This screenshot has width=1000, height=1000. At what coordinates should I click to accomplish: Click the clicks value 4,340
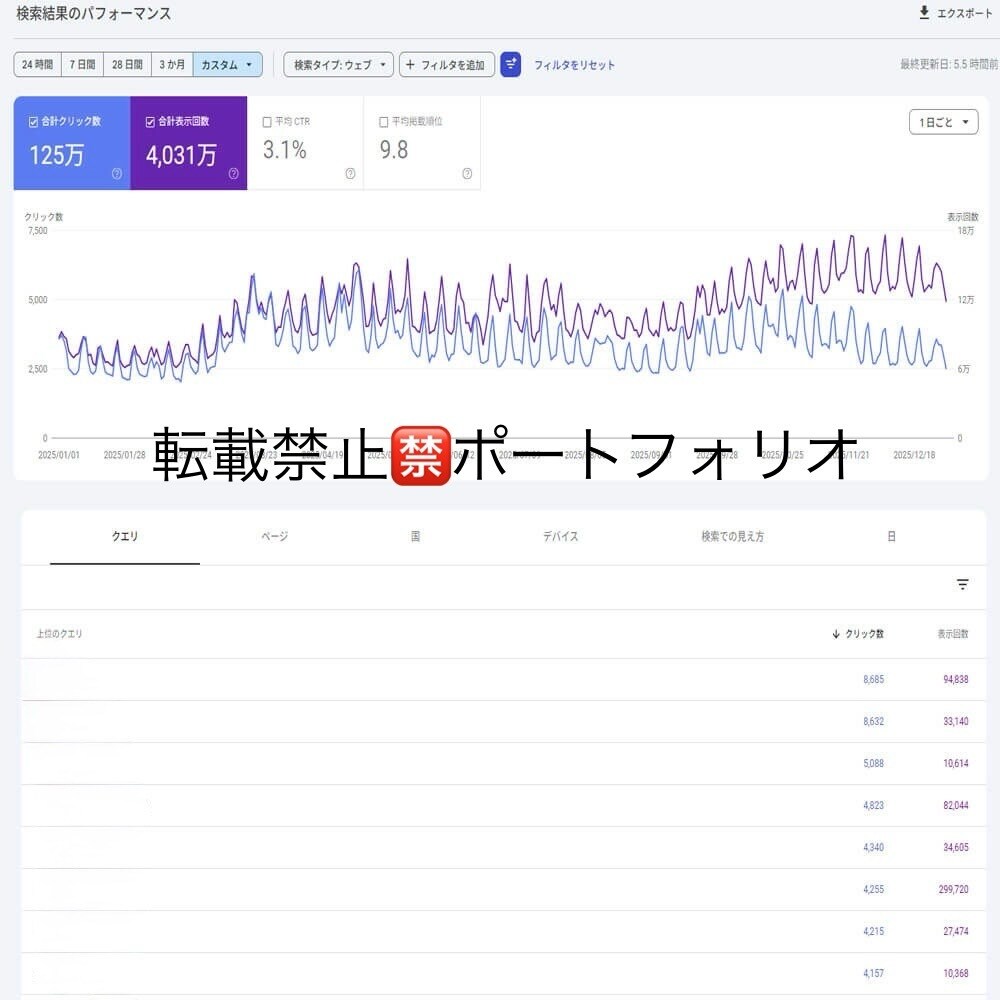click(x=874, y=847)
